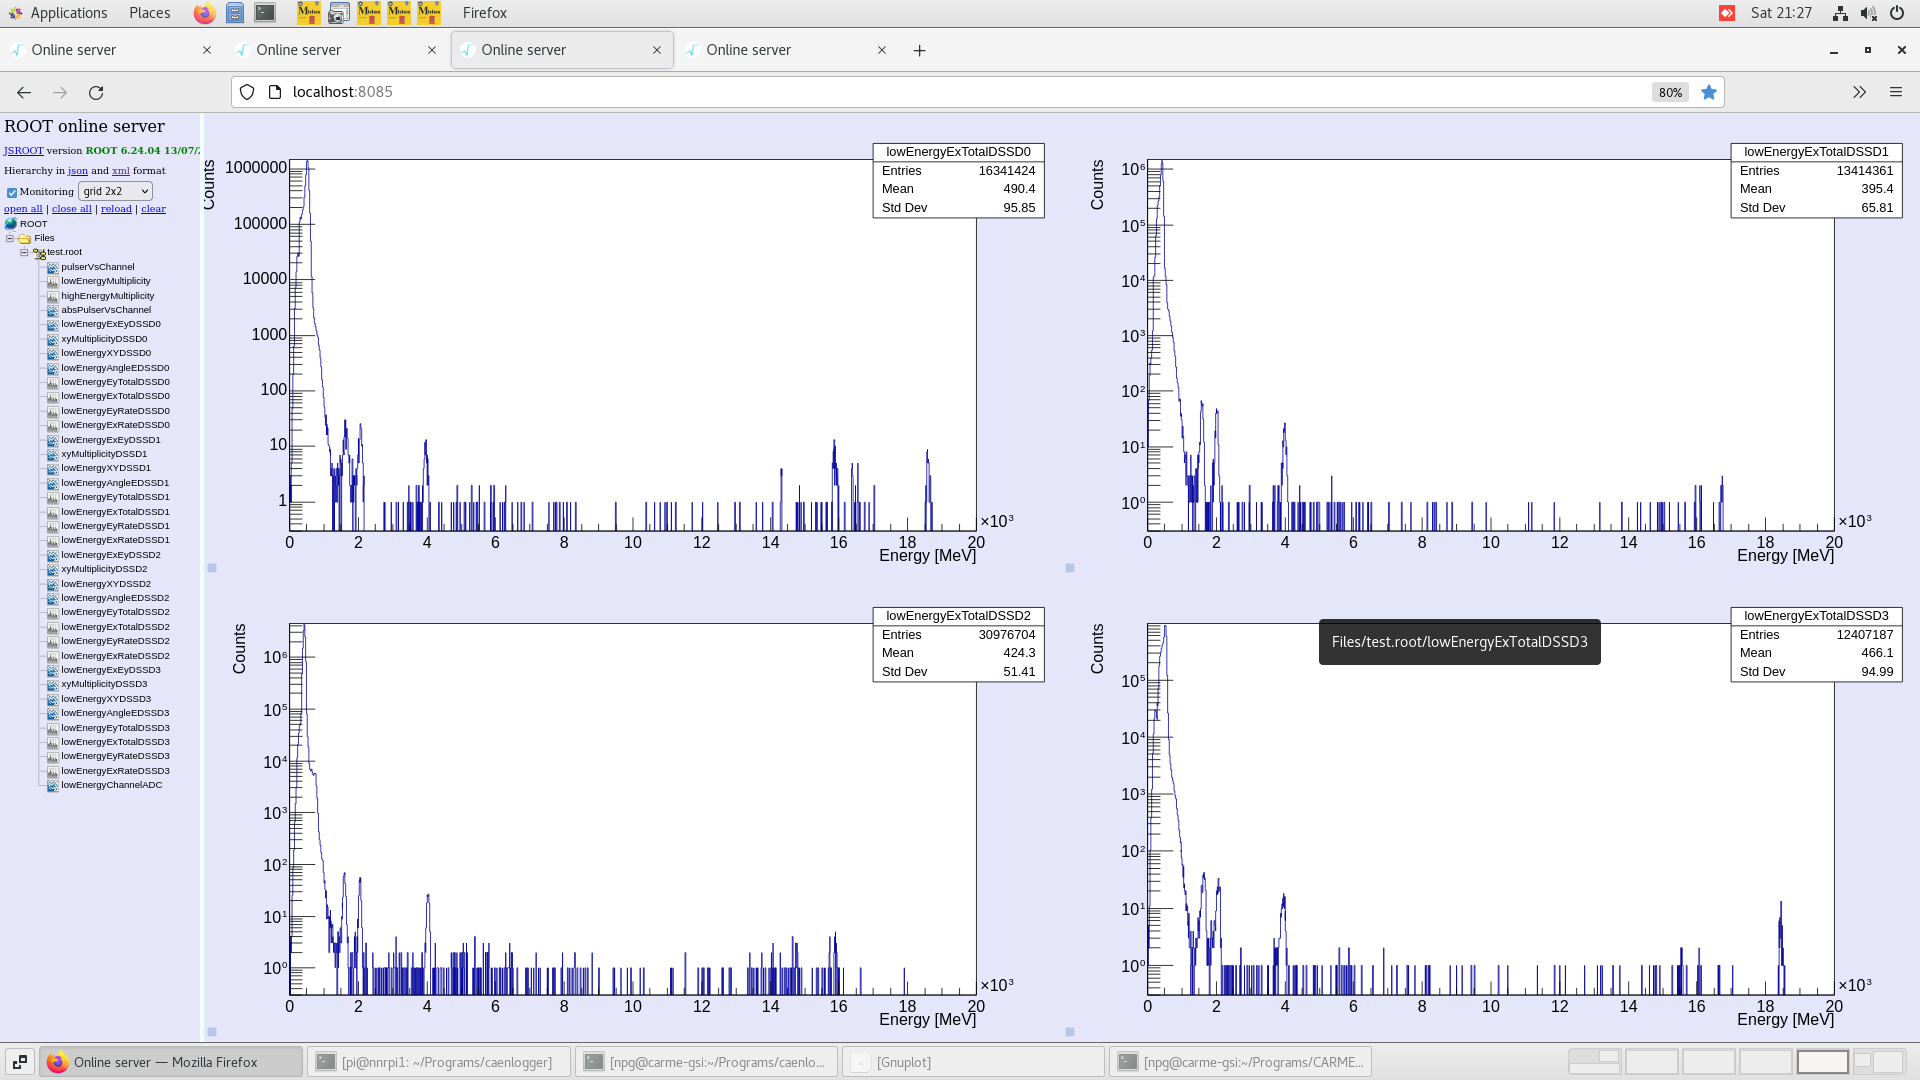Click the 80% zoom level indicator

[x=1669, y=92]
